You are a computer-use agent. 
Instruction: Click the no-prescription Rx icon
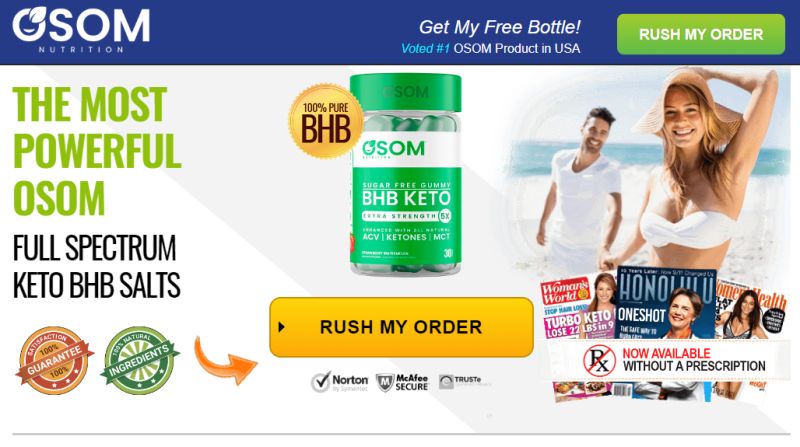tap(599, 360)
